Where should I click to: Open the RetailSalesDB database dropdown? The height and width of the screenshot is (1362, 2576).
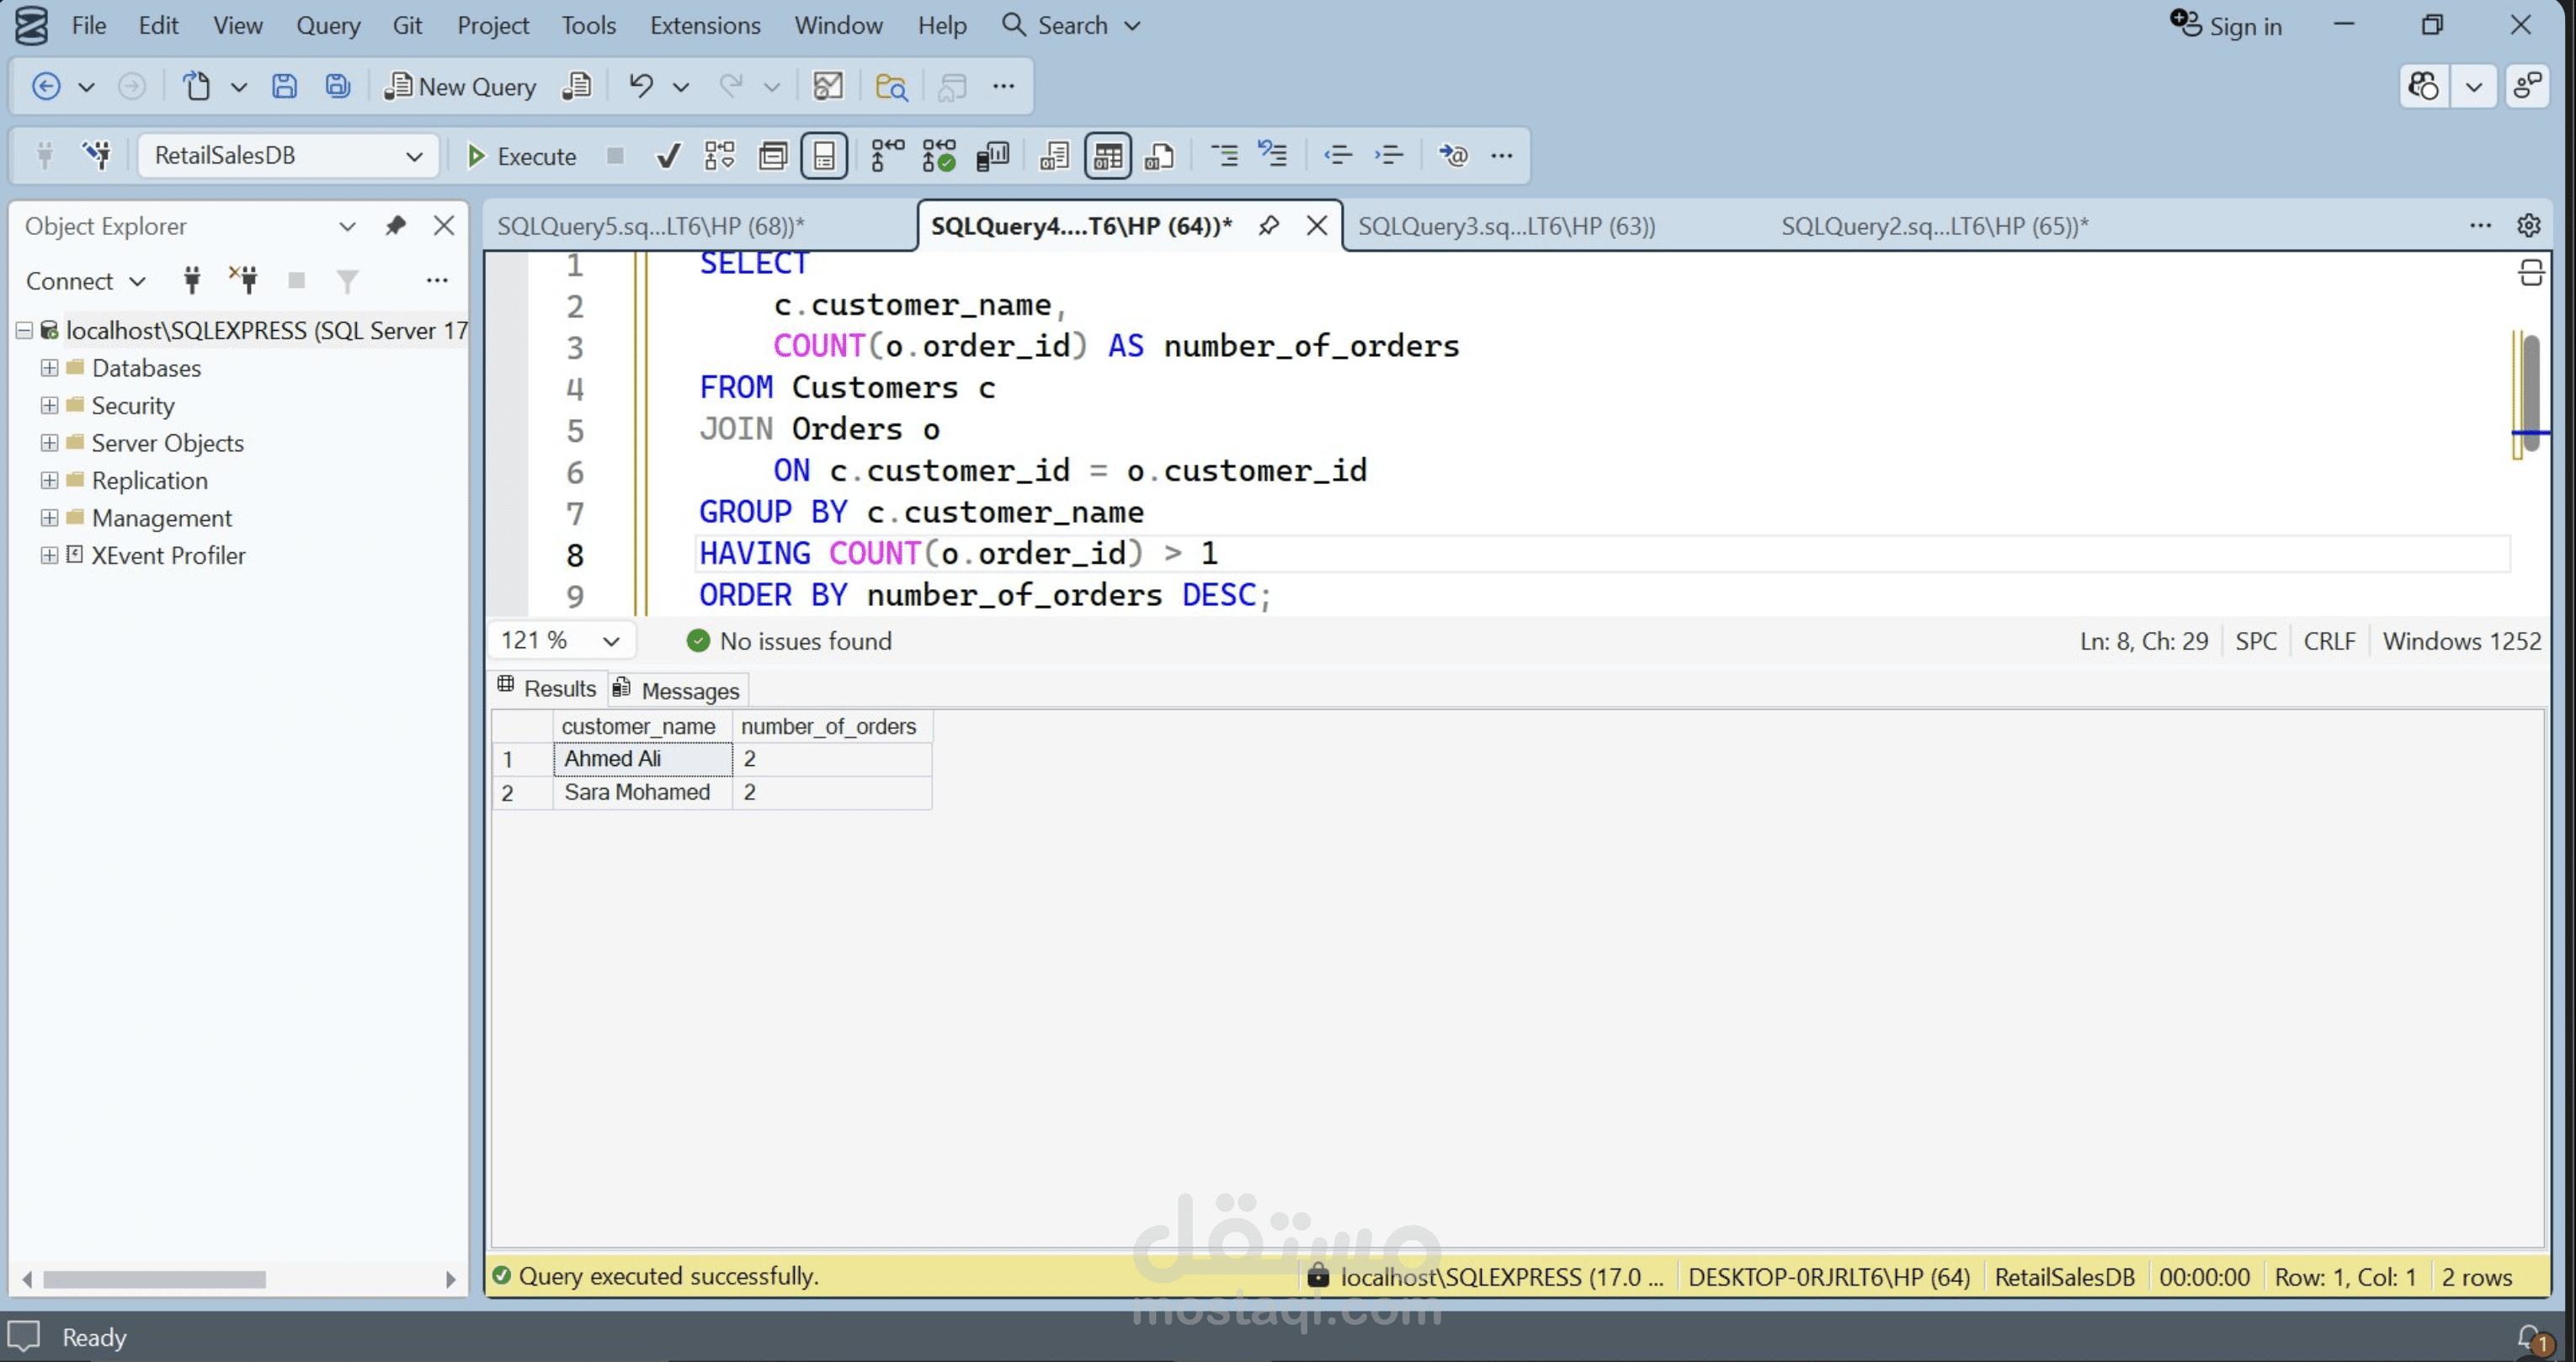point(413,156)
